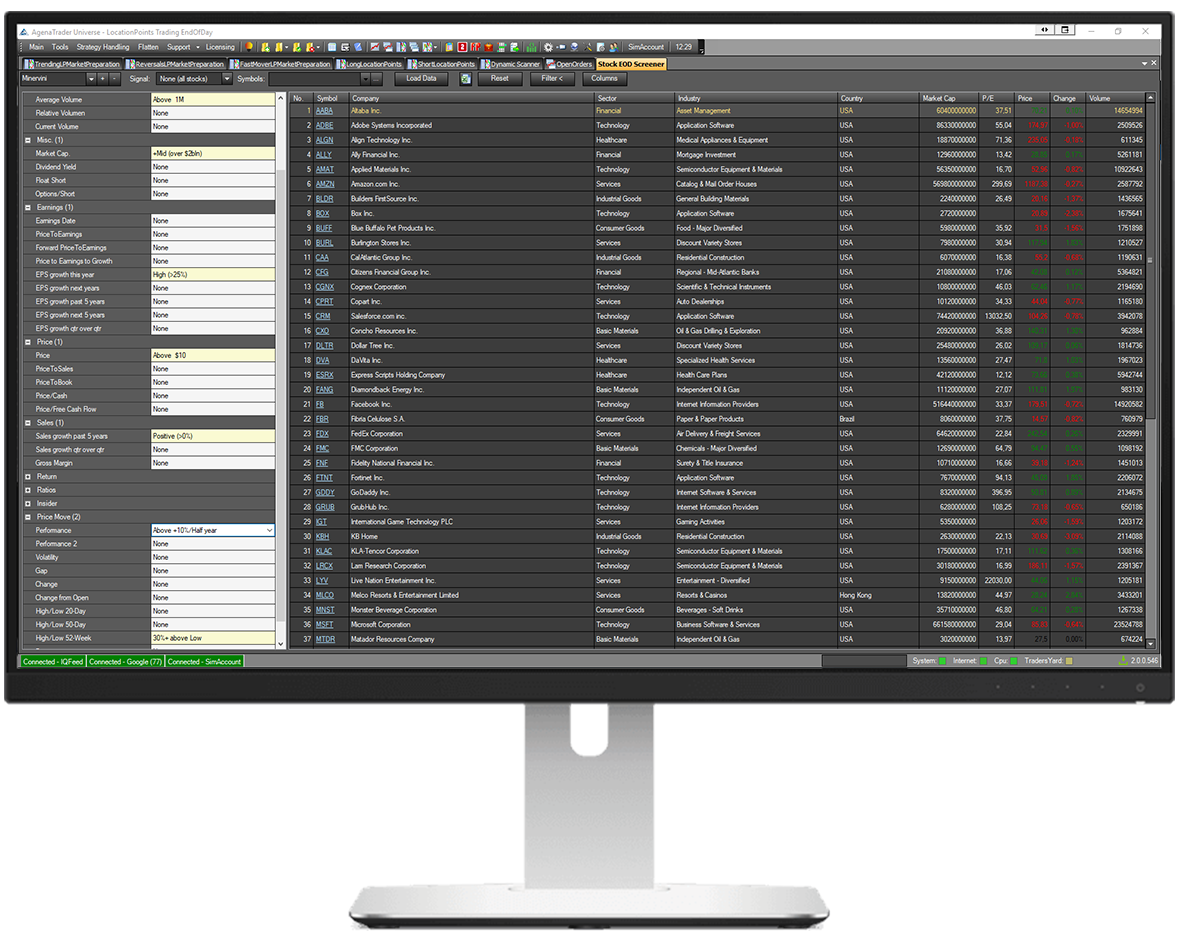Click the window layout icon in title bar

pos(1066,30)
